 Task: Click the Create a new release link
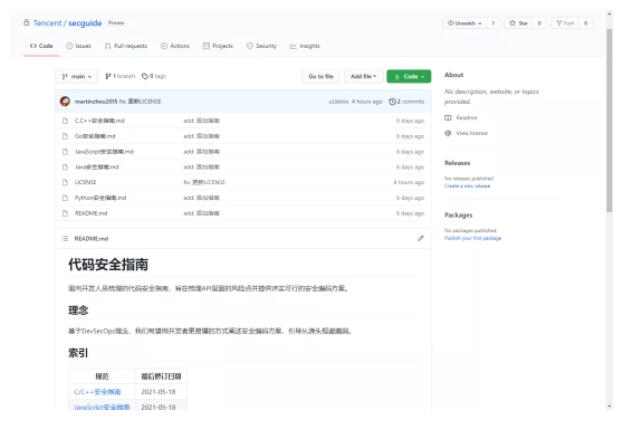(x=467, y=185)
